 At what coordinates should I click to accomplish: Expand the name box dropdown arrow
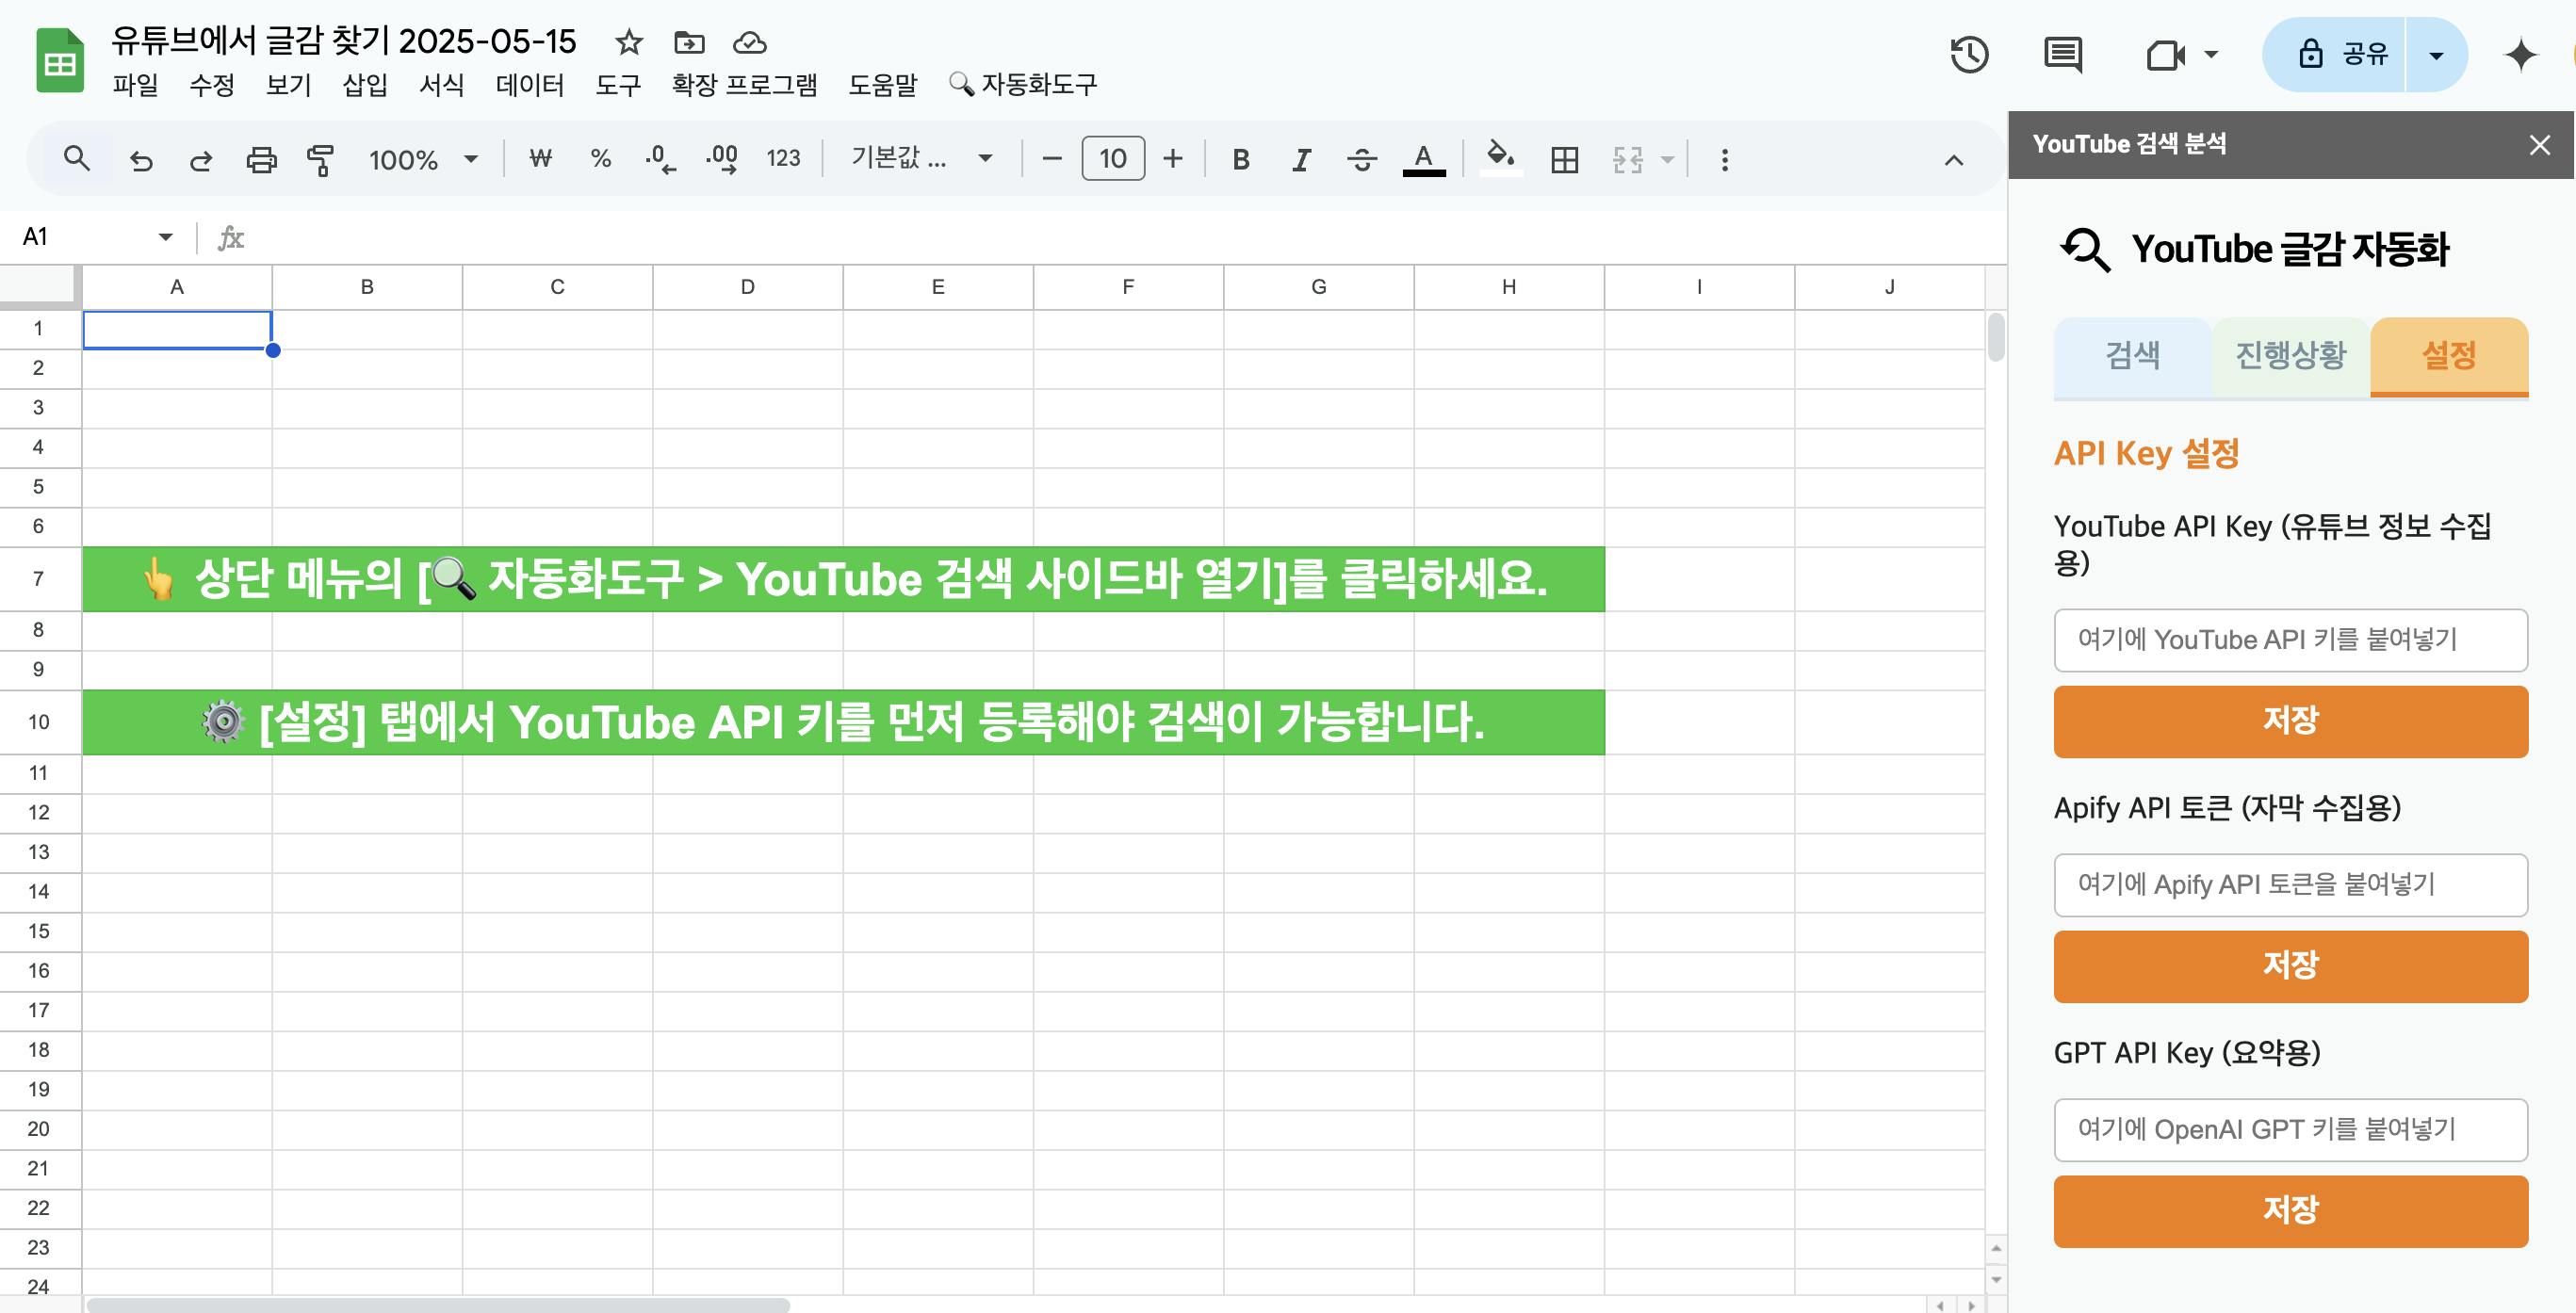click(166, 236)
